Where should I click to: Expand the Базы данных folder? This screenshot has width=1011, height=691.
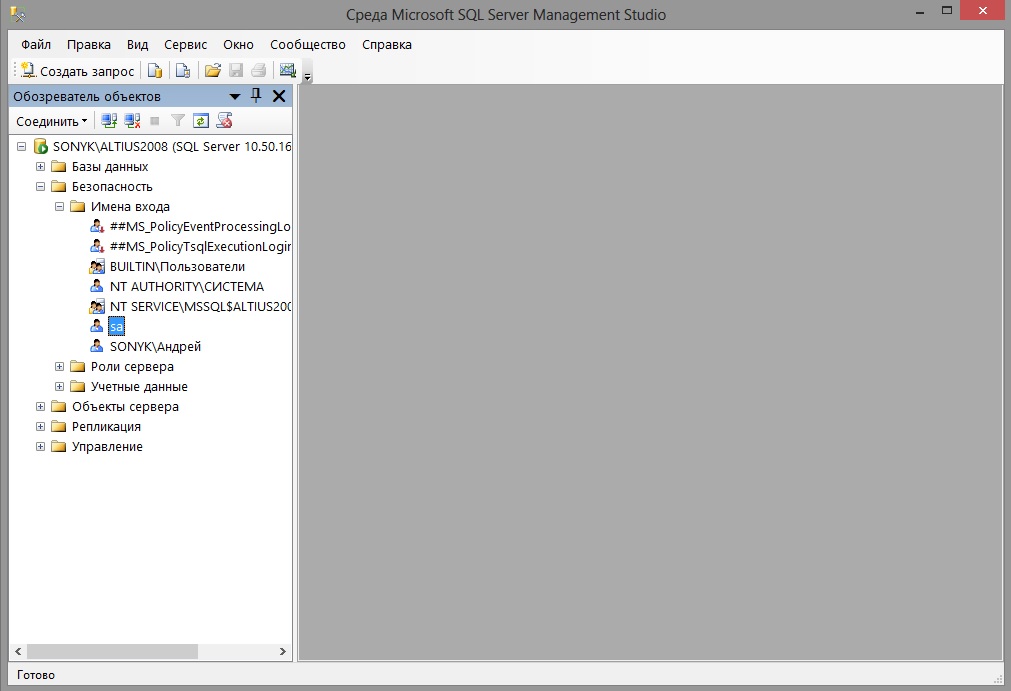coord(40,166)
